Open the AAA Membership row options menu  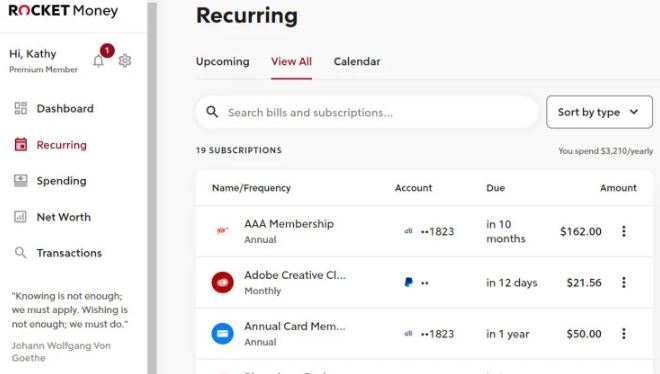pyautogui.click(x=624, y=231)
